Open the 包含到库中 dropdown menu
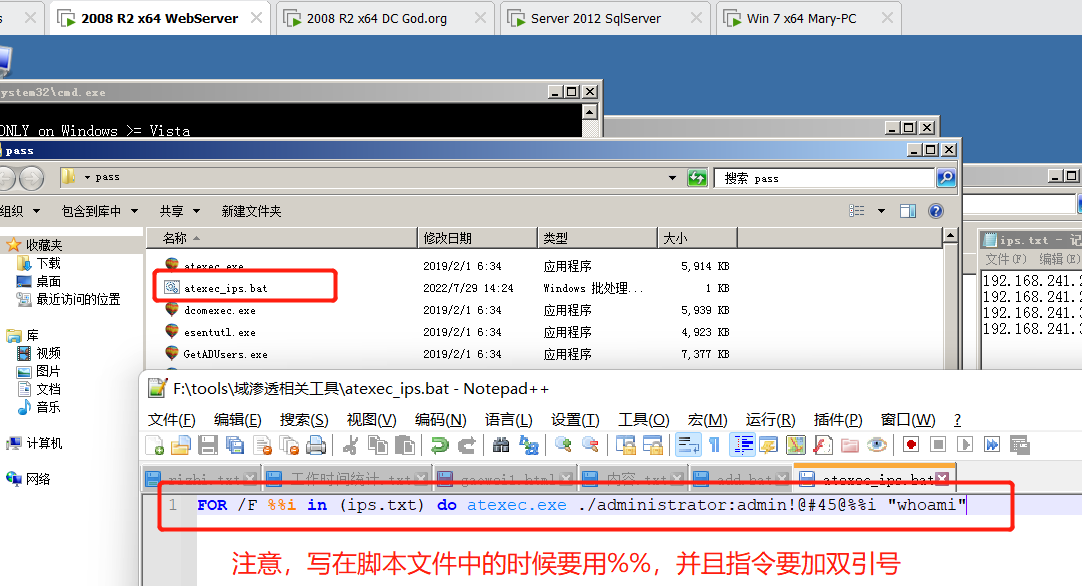This screenshot has height=586, width=1082. pos(97,211)
